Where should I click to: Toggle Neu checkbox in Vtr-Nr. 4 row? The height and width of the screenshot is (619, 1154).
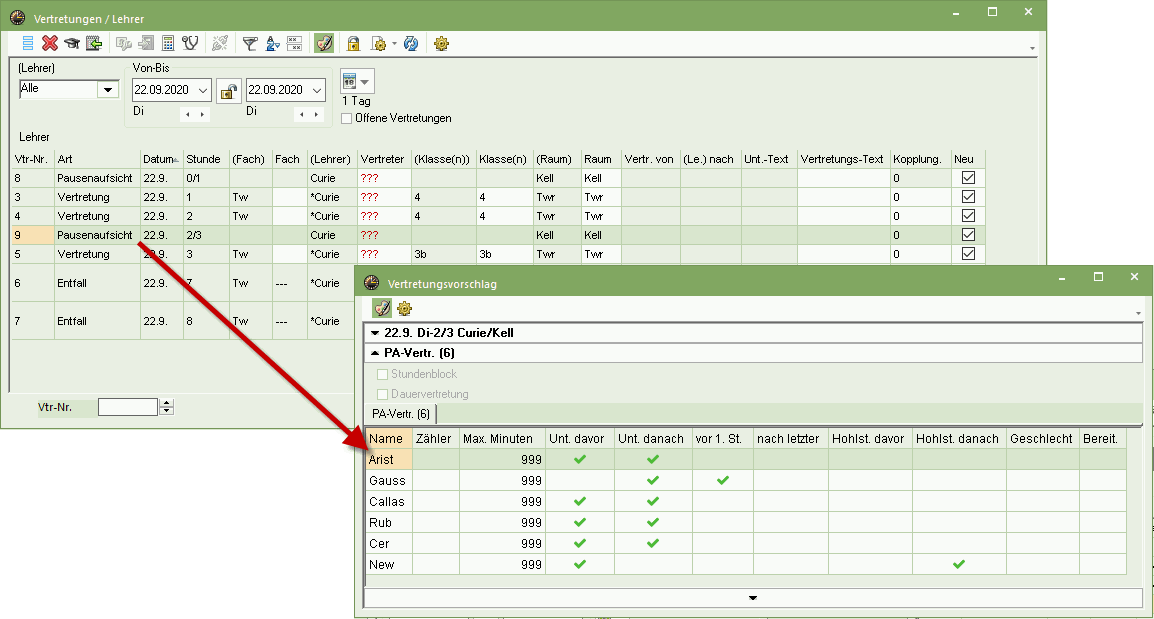tap(968, 216)
